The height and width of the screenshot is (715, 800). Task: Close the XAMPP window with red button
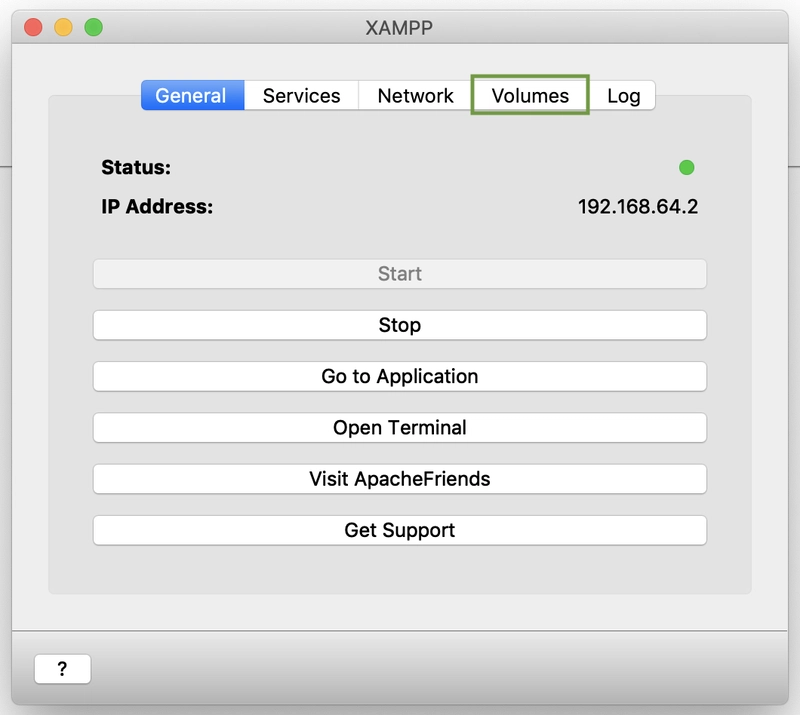[33, 27]
